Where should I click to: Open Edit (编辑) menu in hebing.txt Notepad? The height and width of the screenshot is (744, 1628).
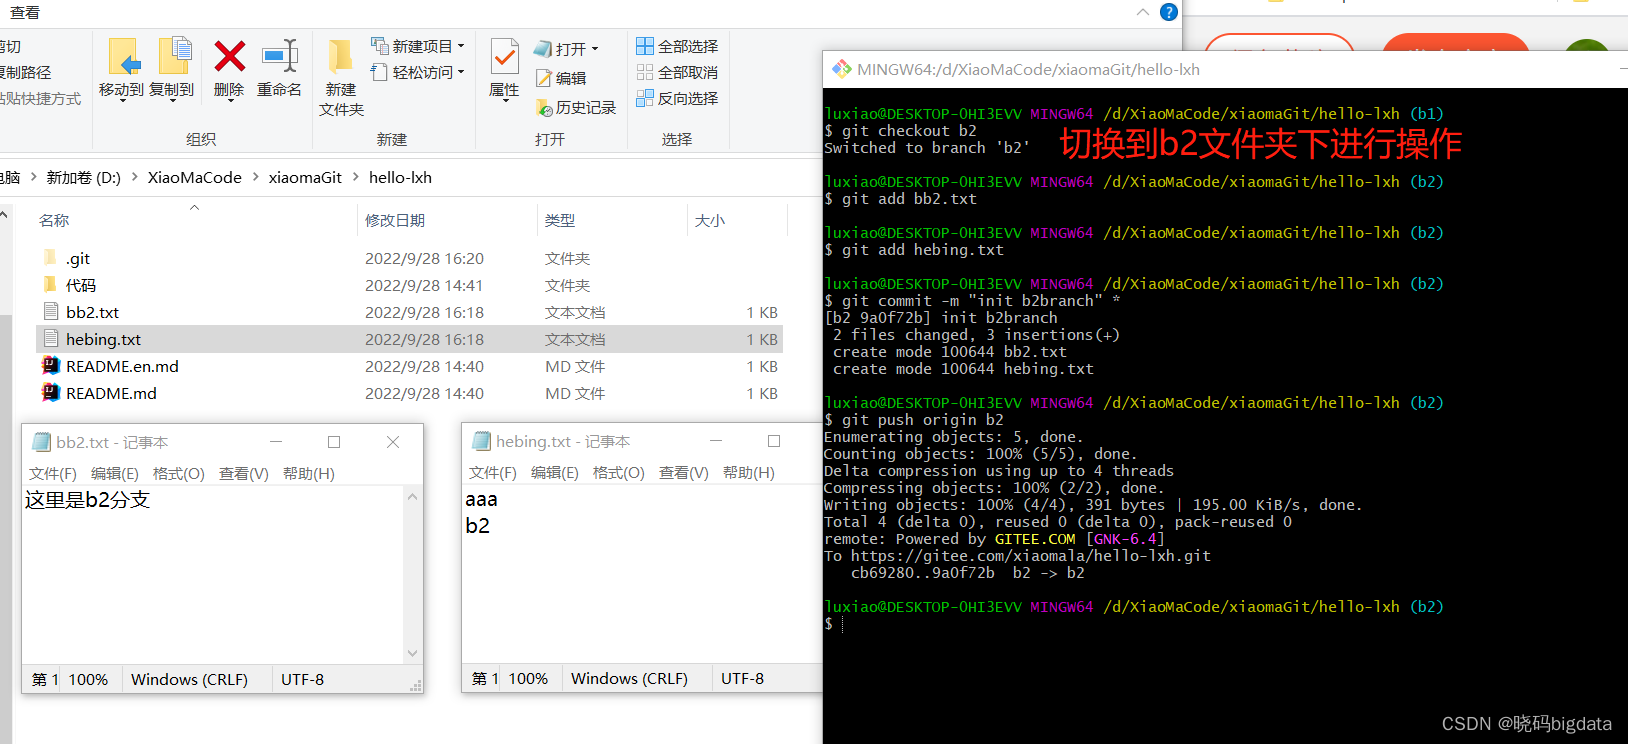click(x=555, y=472)
